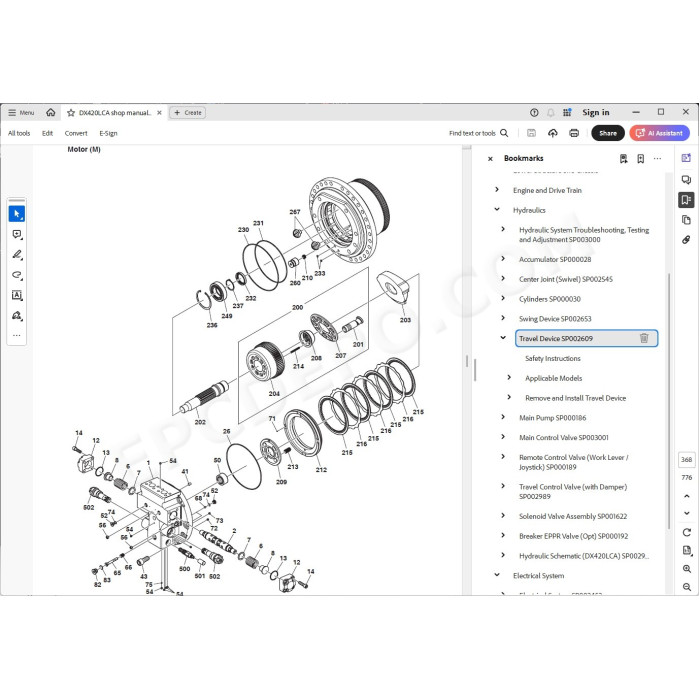Image resolution: width=700 pixels, height=700 pixels.
Task: Expand the Engine and Drive Train bookmark
Action: coord(497,190)
